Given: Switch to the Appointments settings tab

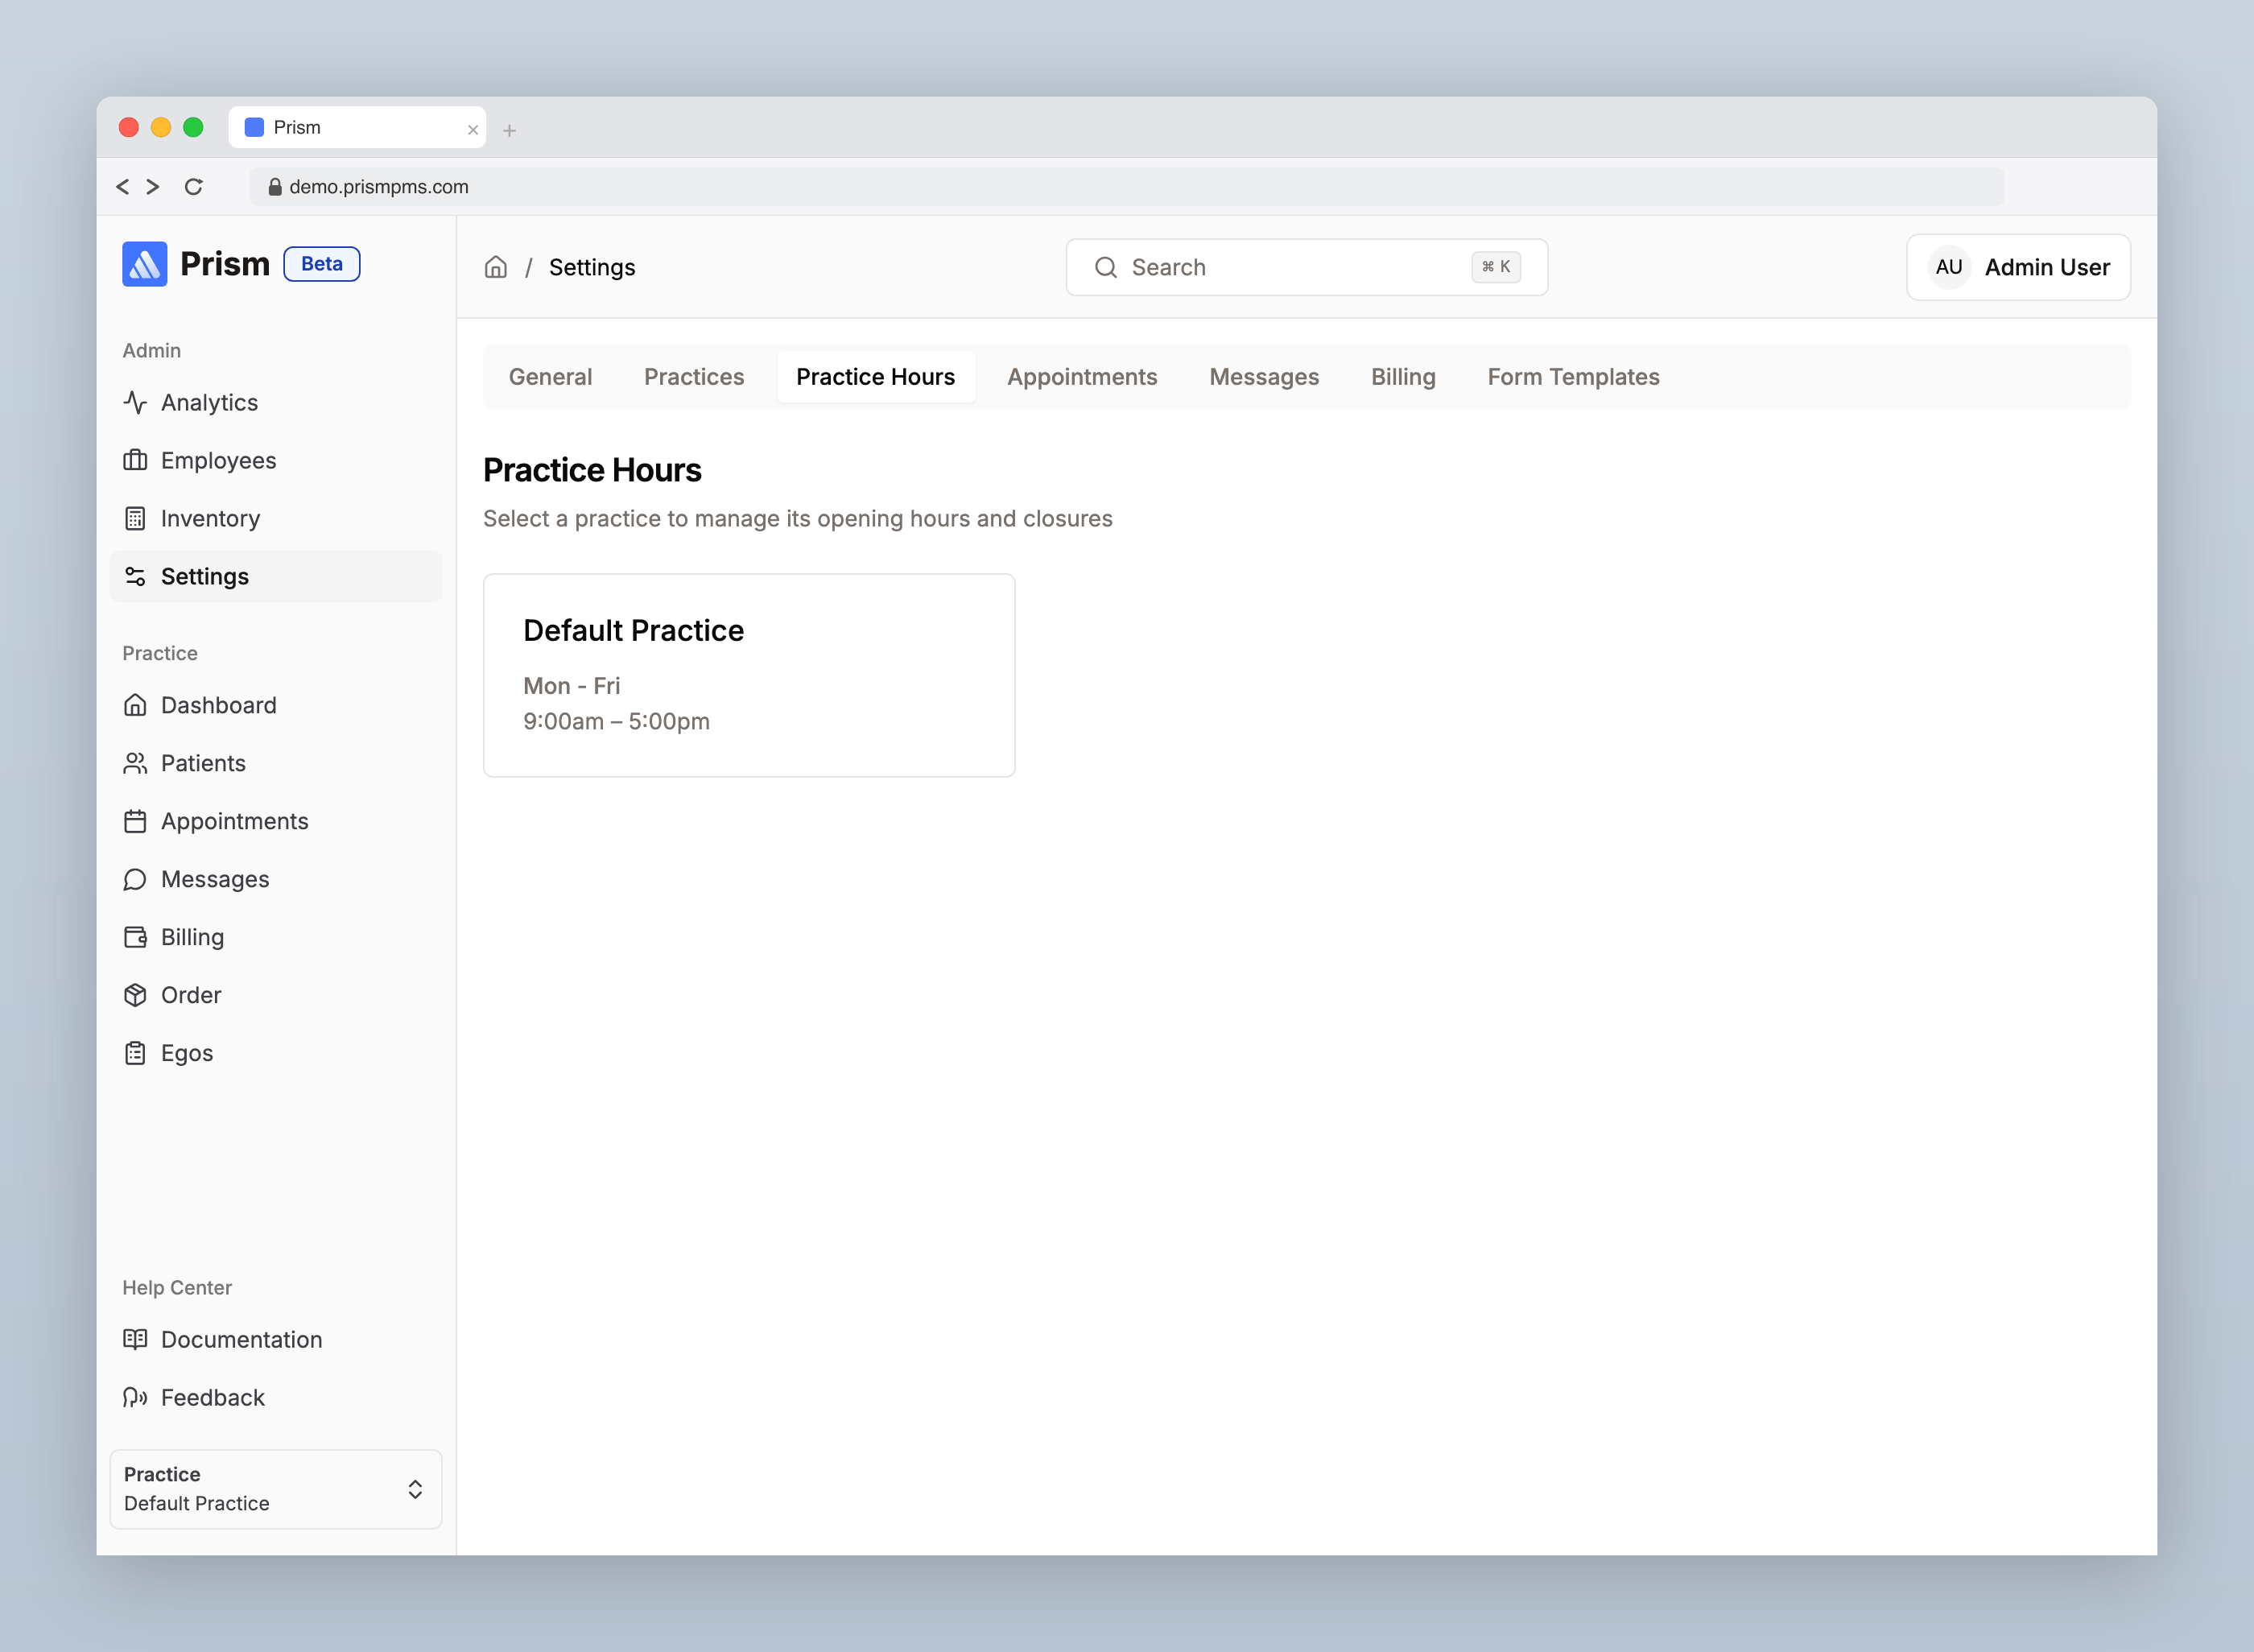Looking at the screenshot, I should click(1081, 377).
